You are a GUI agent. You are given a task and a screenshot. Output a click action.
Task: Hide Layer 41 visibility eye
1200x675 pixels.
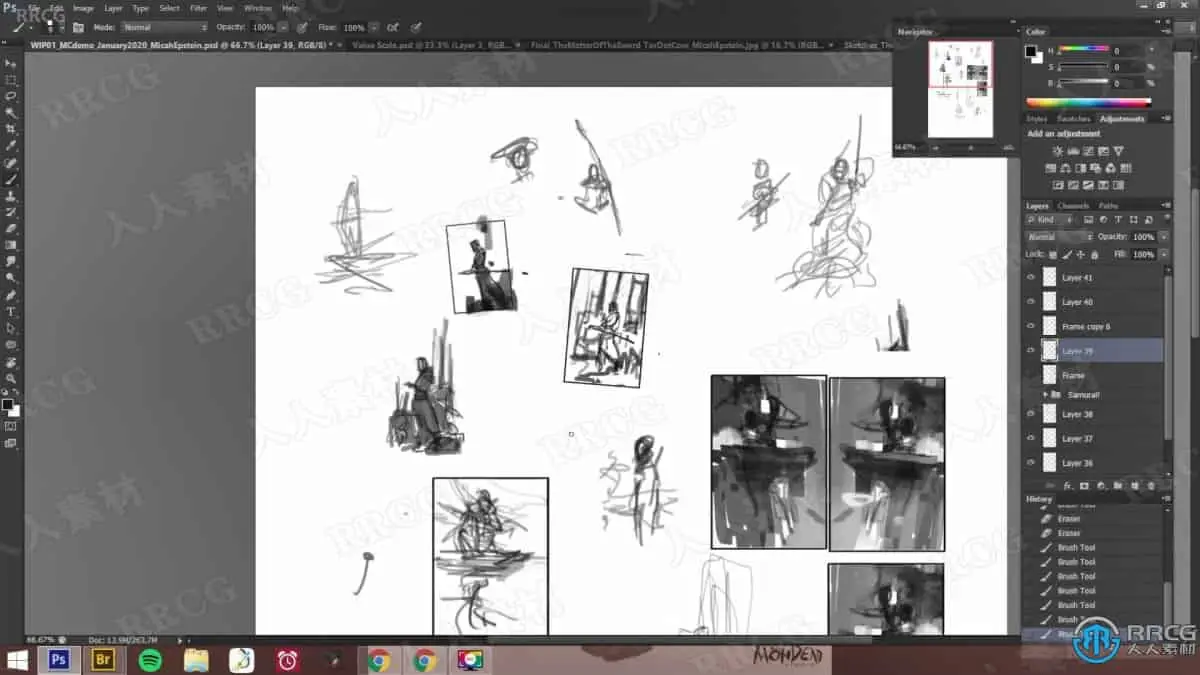1032,277
